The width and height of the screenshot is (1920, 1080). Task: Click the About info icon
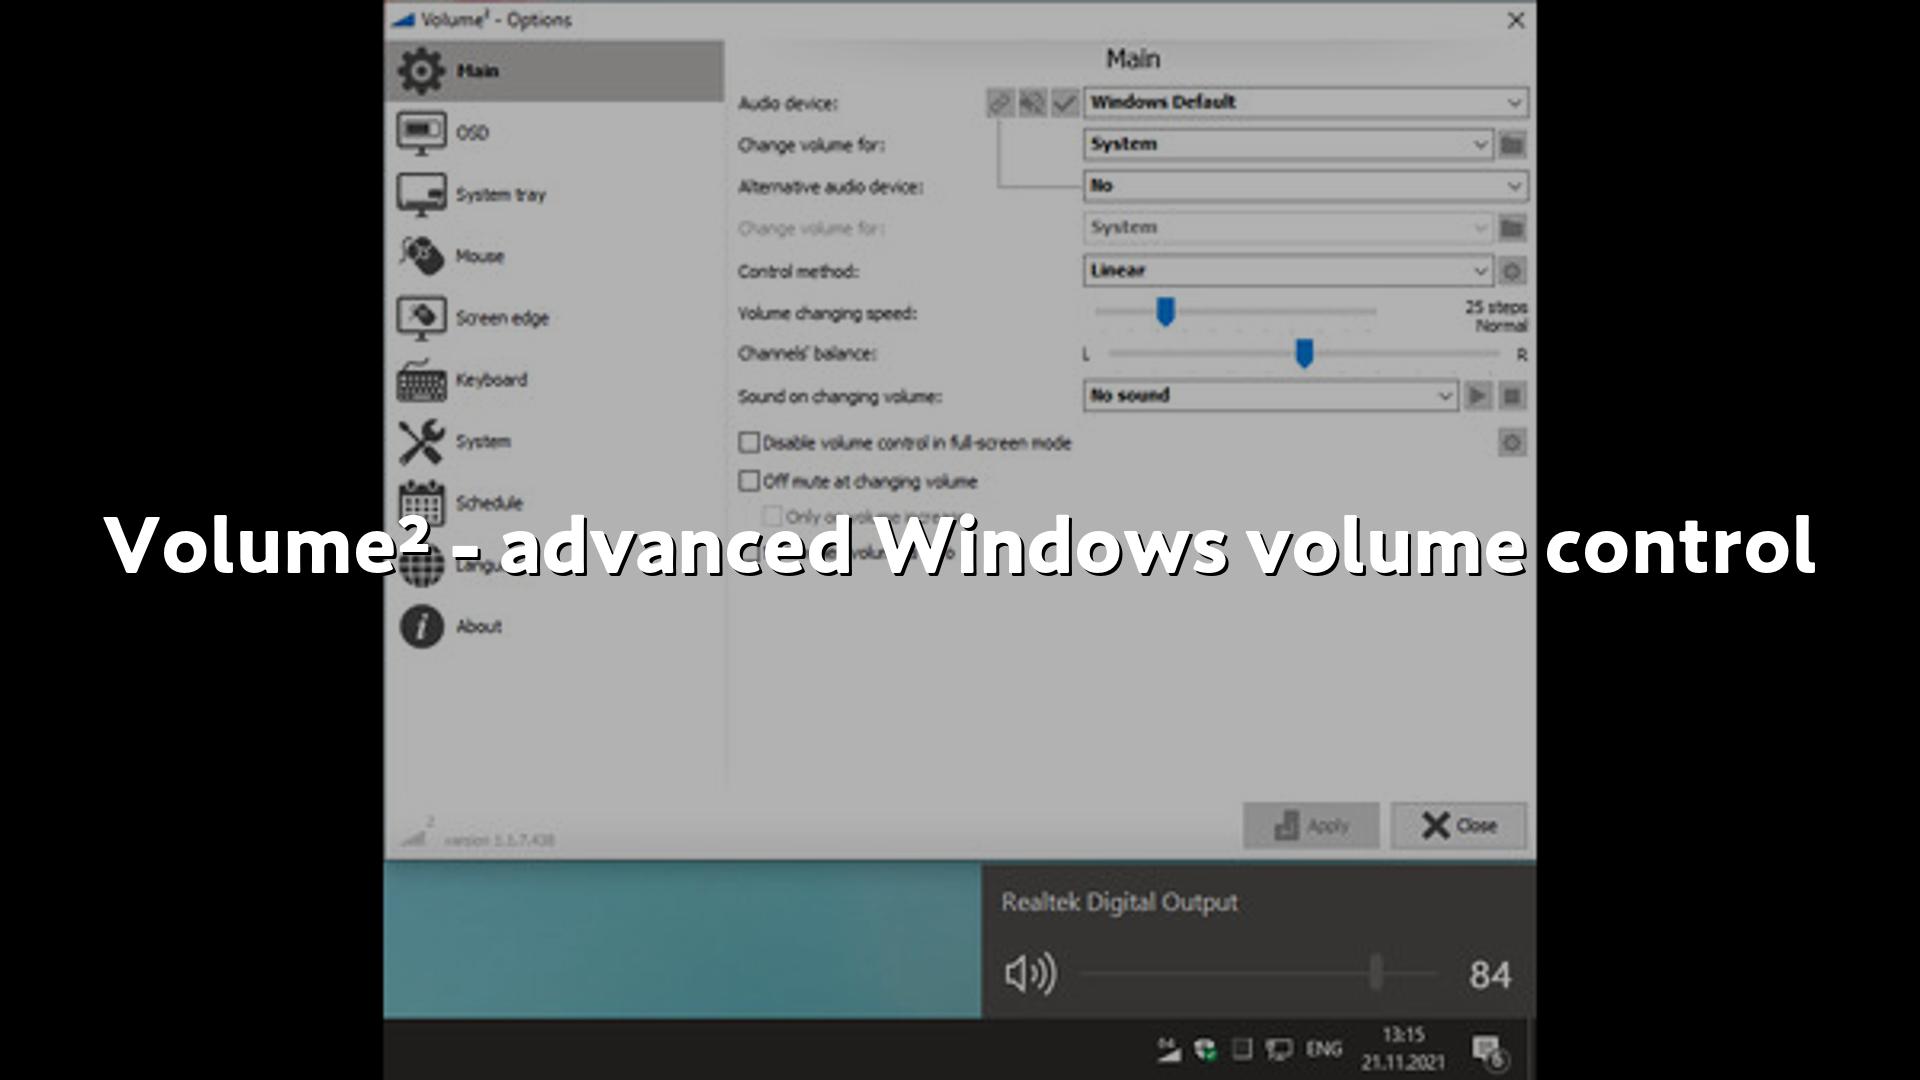[421, 626]
